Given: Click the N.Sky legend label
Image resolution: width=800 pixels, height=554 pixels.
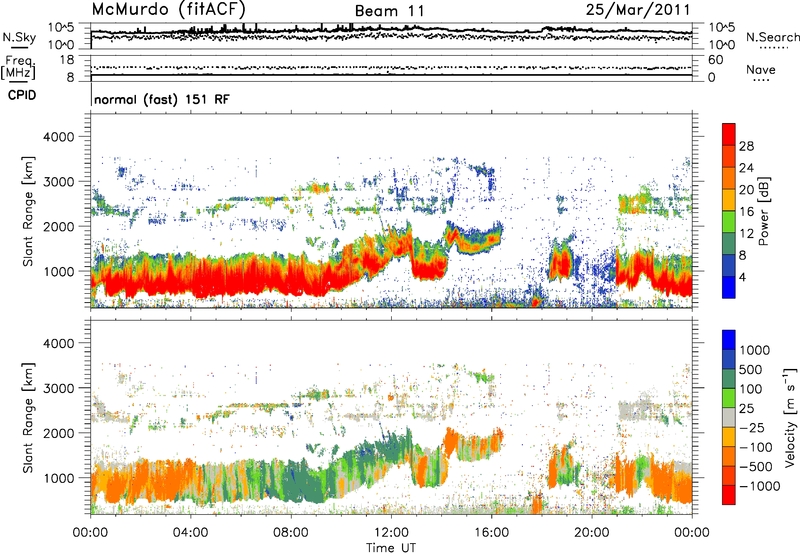Looking at the screenshot, I should 19,37.
